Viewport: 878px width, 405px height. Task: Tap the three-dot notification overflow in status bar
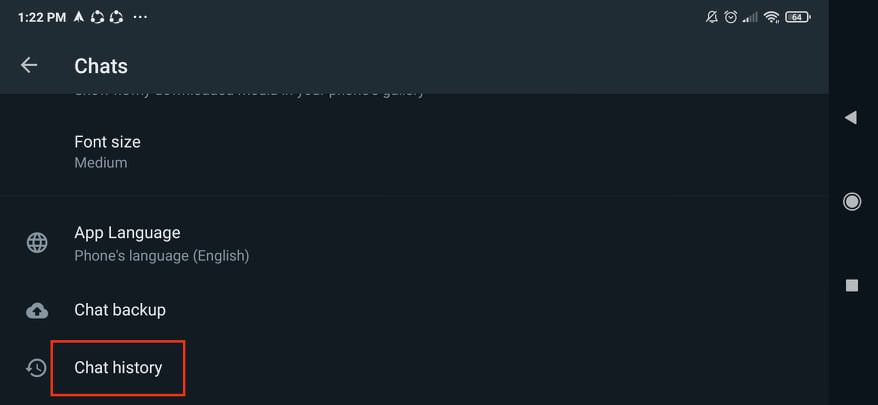[140, 17]
